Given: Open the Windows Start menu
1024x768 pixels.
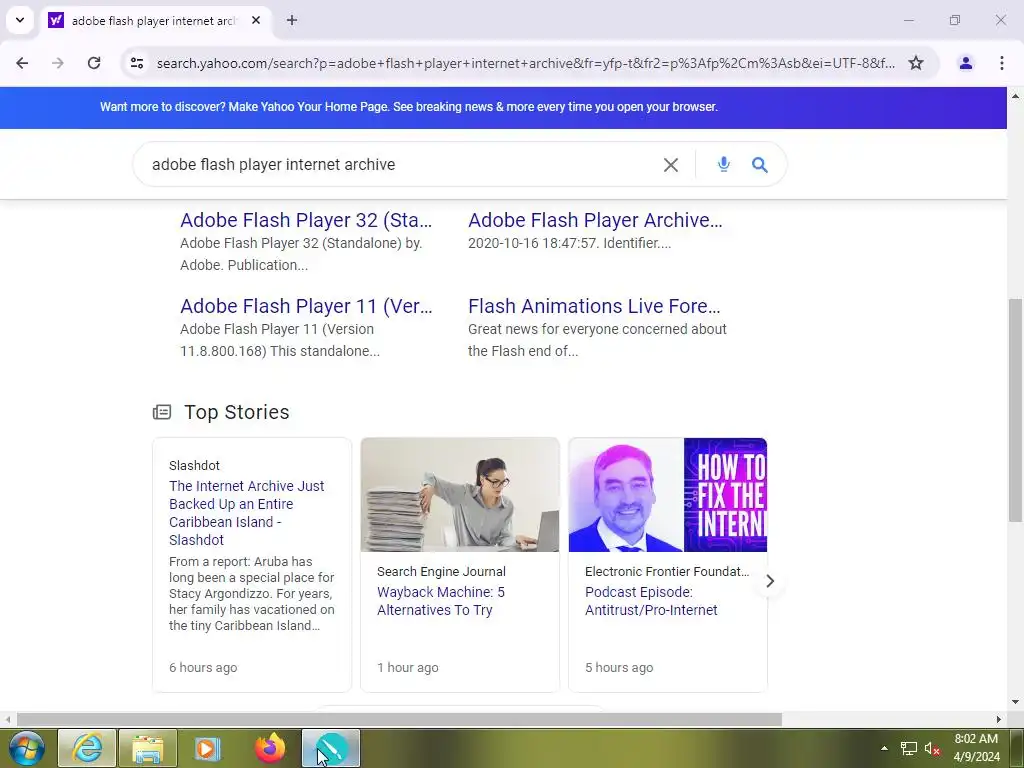Looking at the screenshot, I should point(26,748).
